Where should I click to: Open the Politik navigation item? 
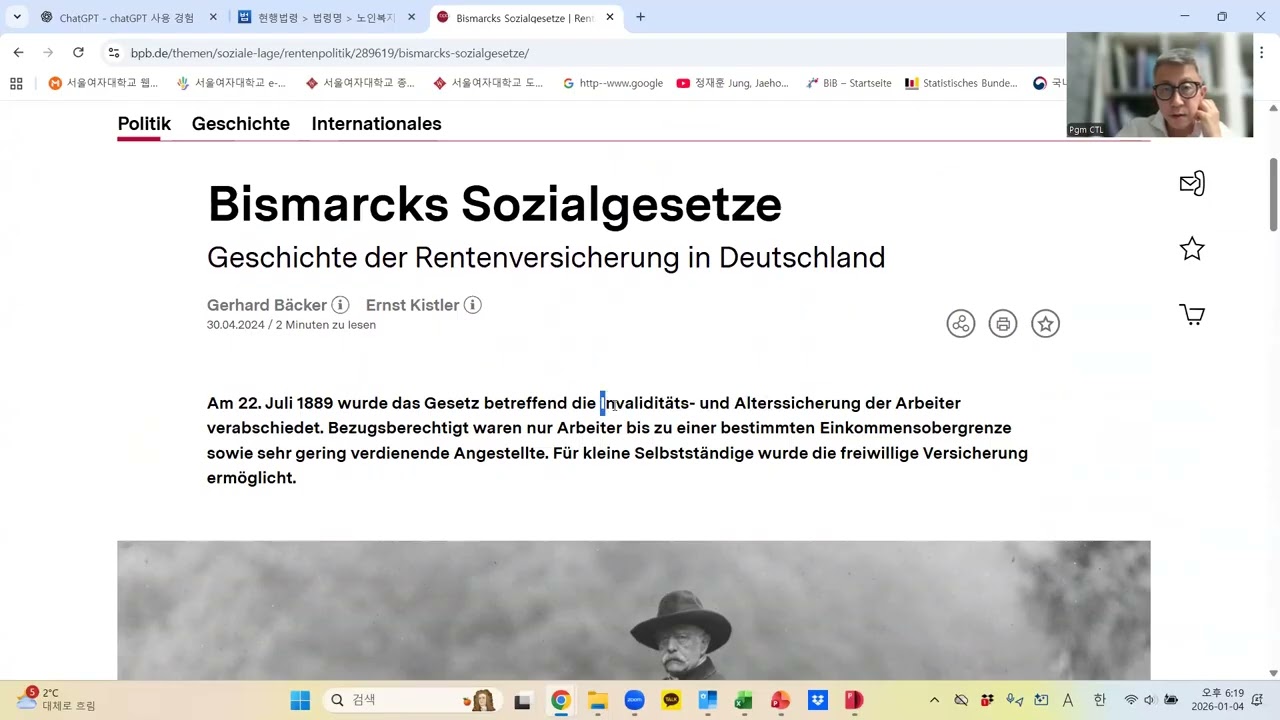click(144, 124)
